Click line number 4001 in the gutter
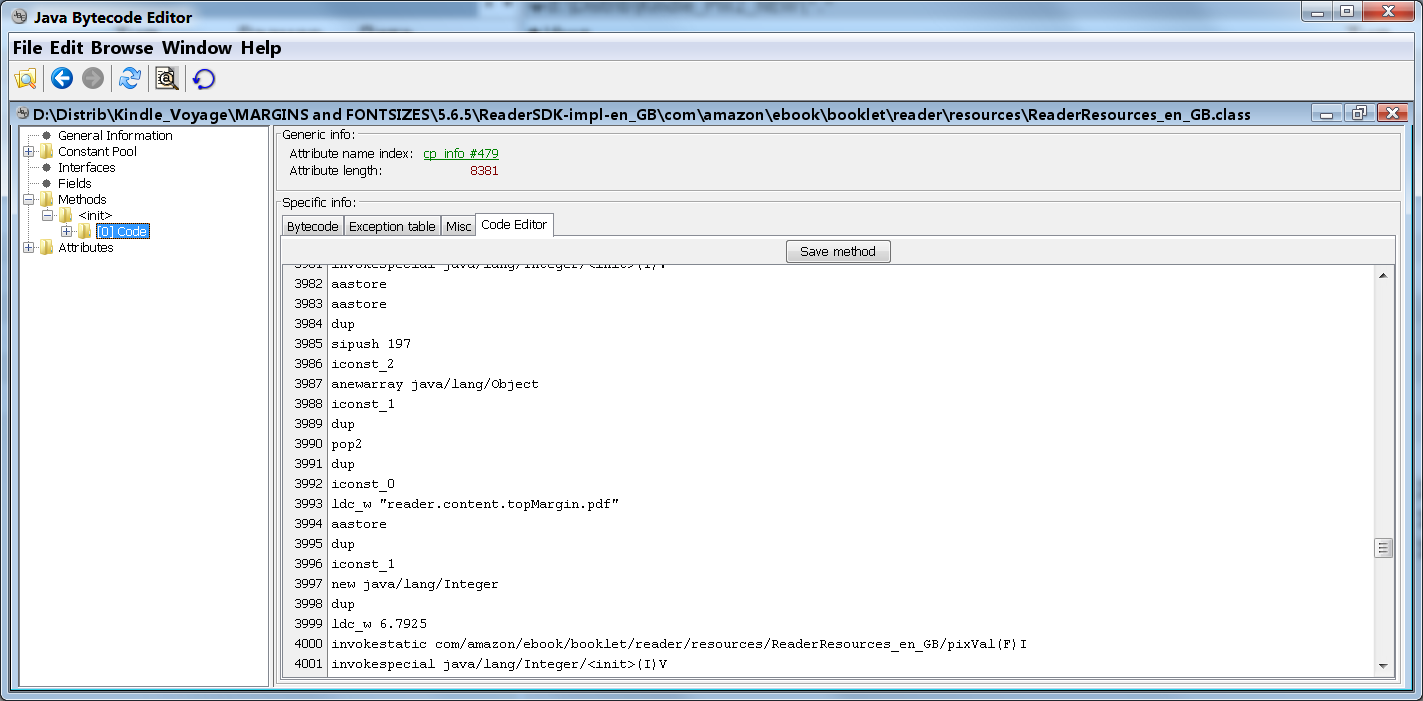 (309, 664)
